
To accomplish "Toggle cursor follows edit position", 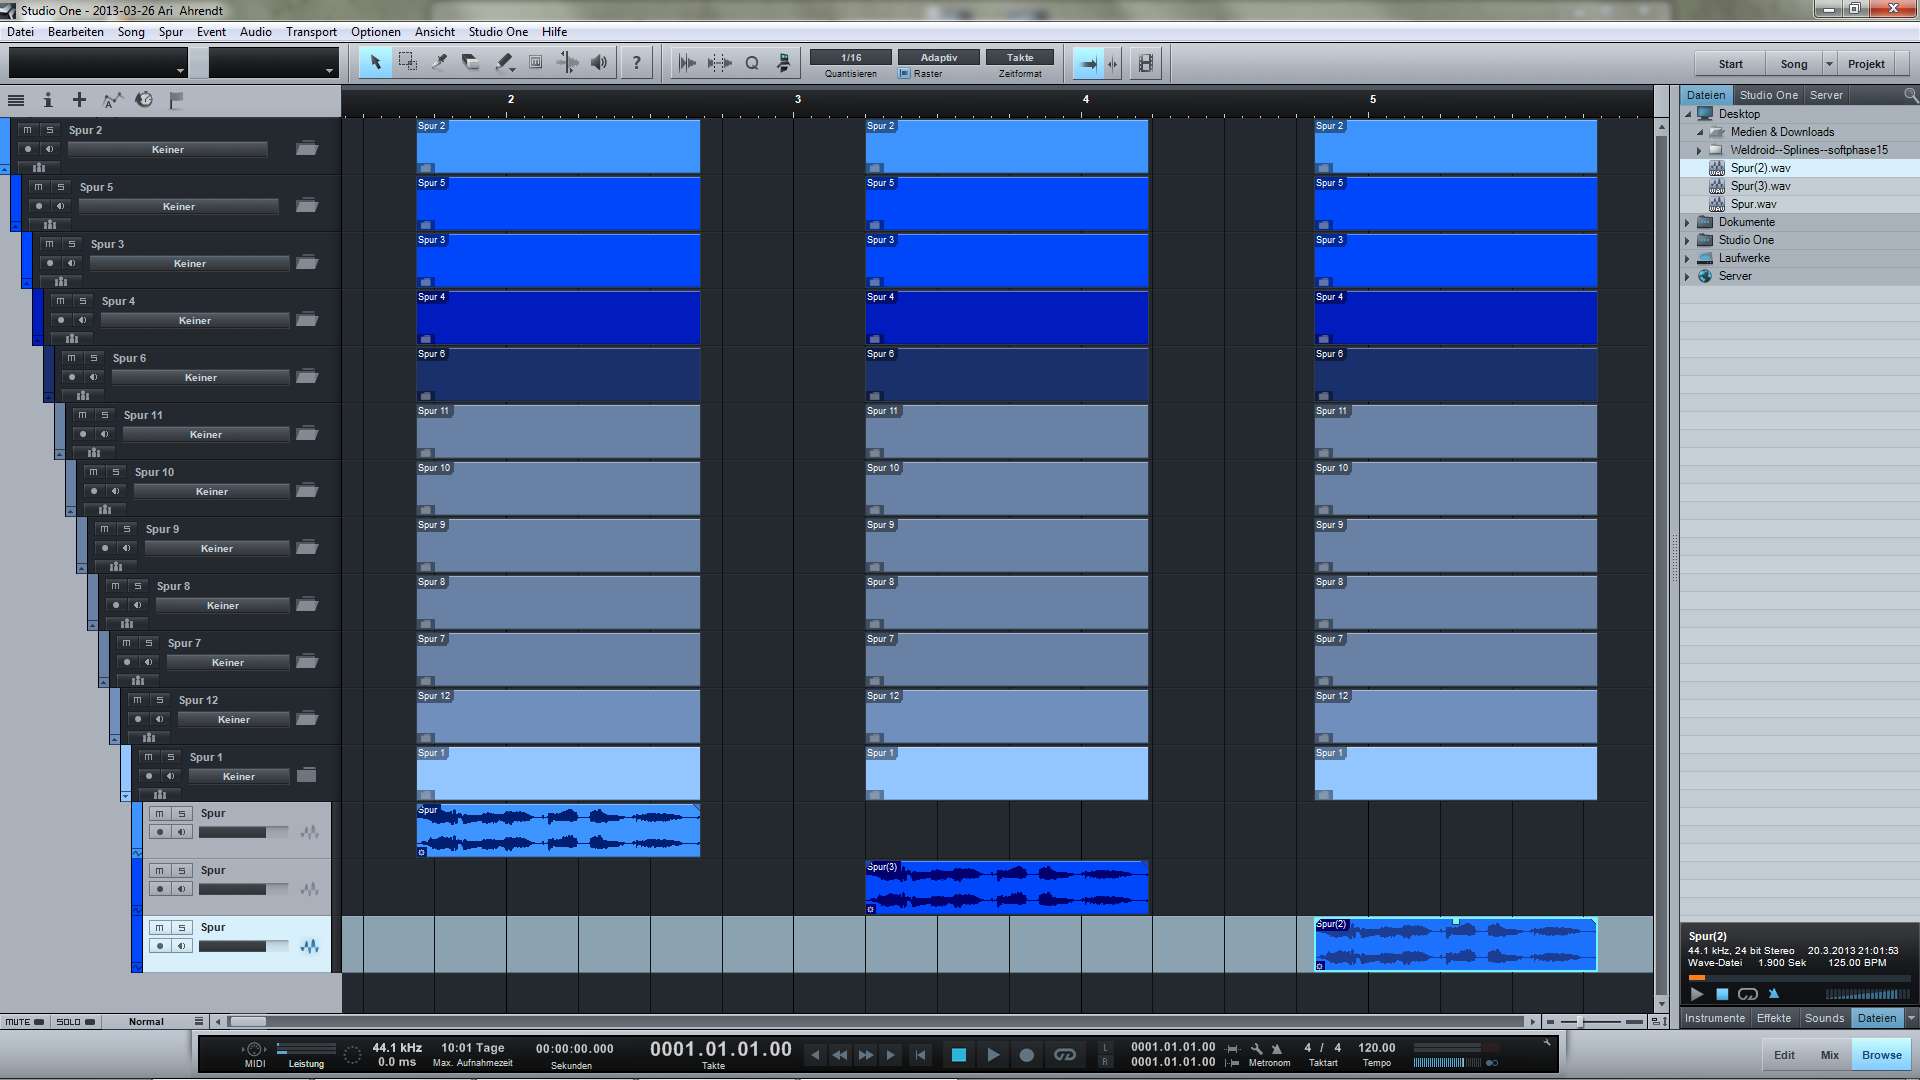I will coord(1112,64).
